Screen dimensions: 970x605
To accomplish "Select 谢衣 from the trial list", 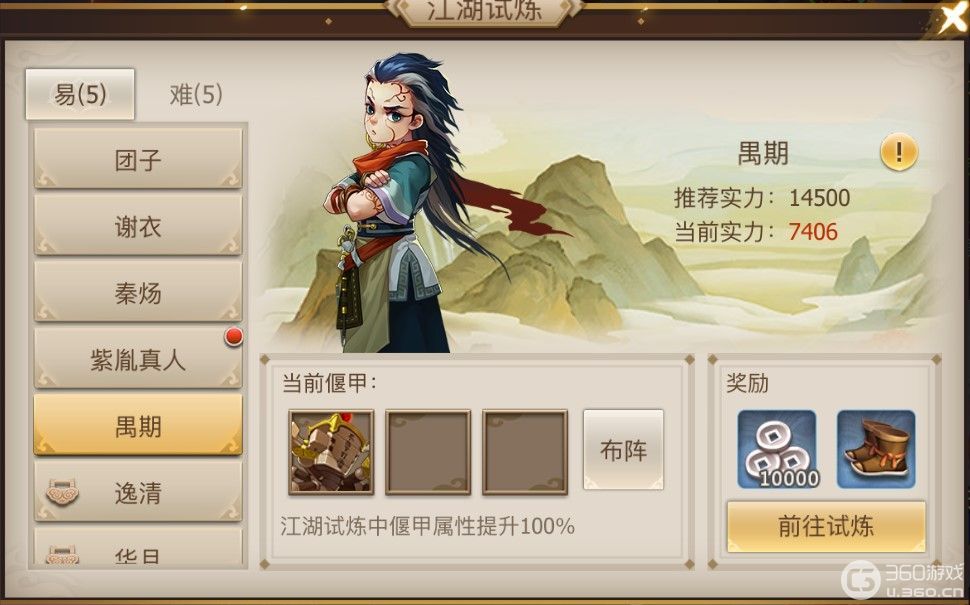I will pyautogui.click(x=138, y=226).
